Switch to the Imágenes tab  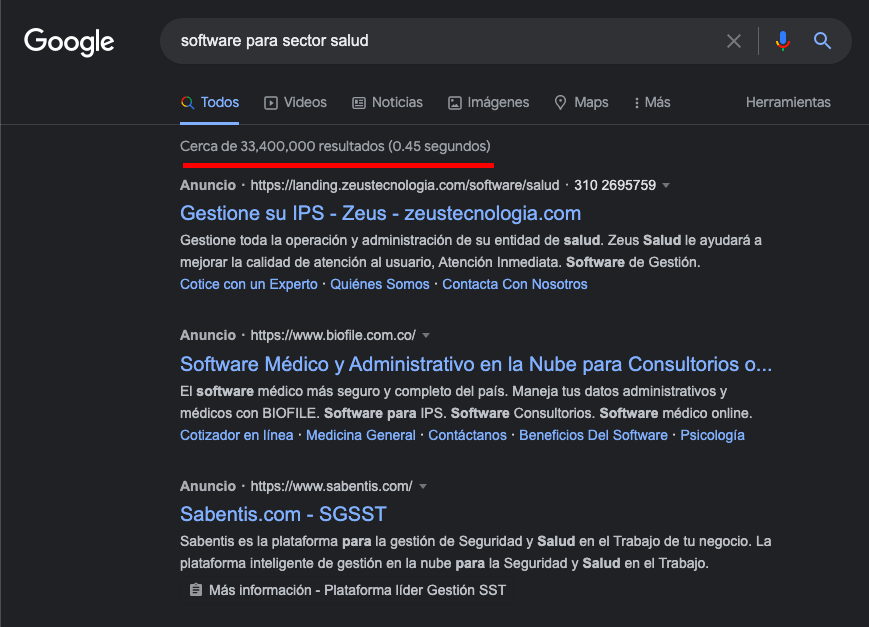click(x=488, y=103)
